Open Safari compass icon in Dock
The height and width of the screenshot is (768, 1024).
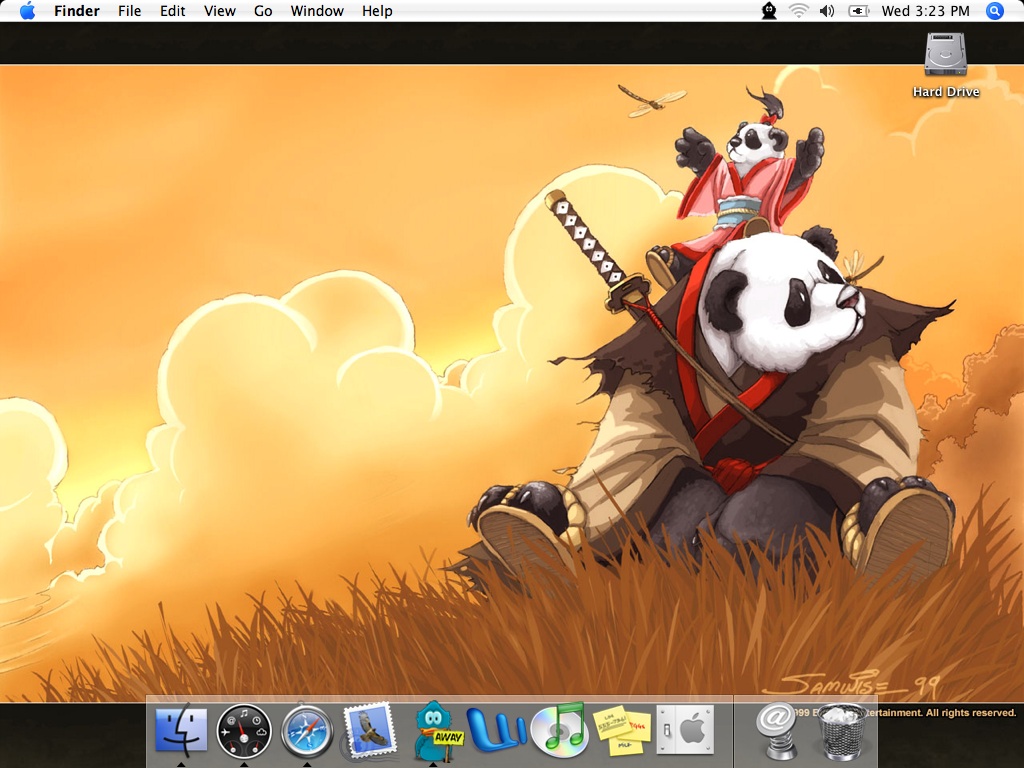(307, 731)
